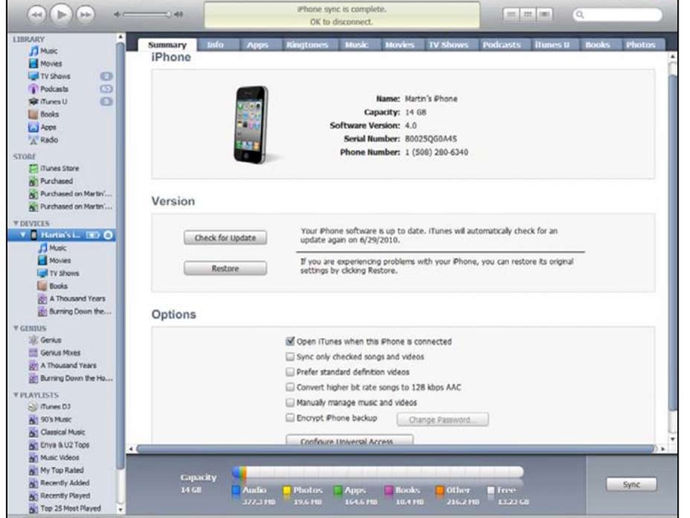Image resolution: width=690 pixels, height=518 pixels.
Task: Click Change Password button
Action: (443, 420)
